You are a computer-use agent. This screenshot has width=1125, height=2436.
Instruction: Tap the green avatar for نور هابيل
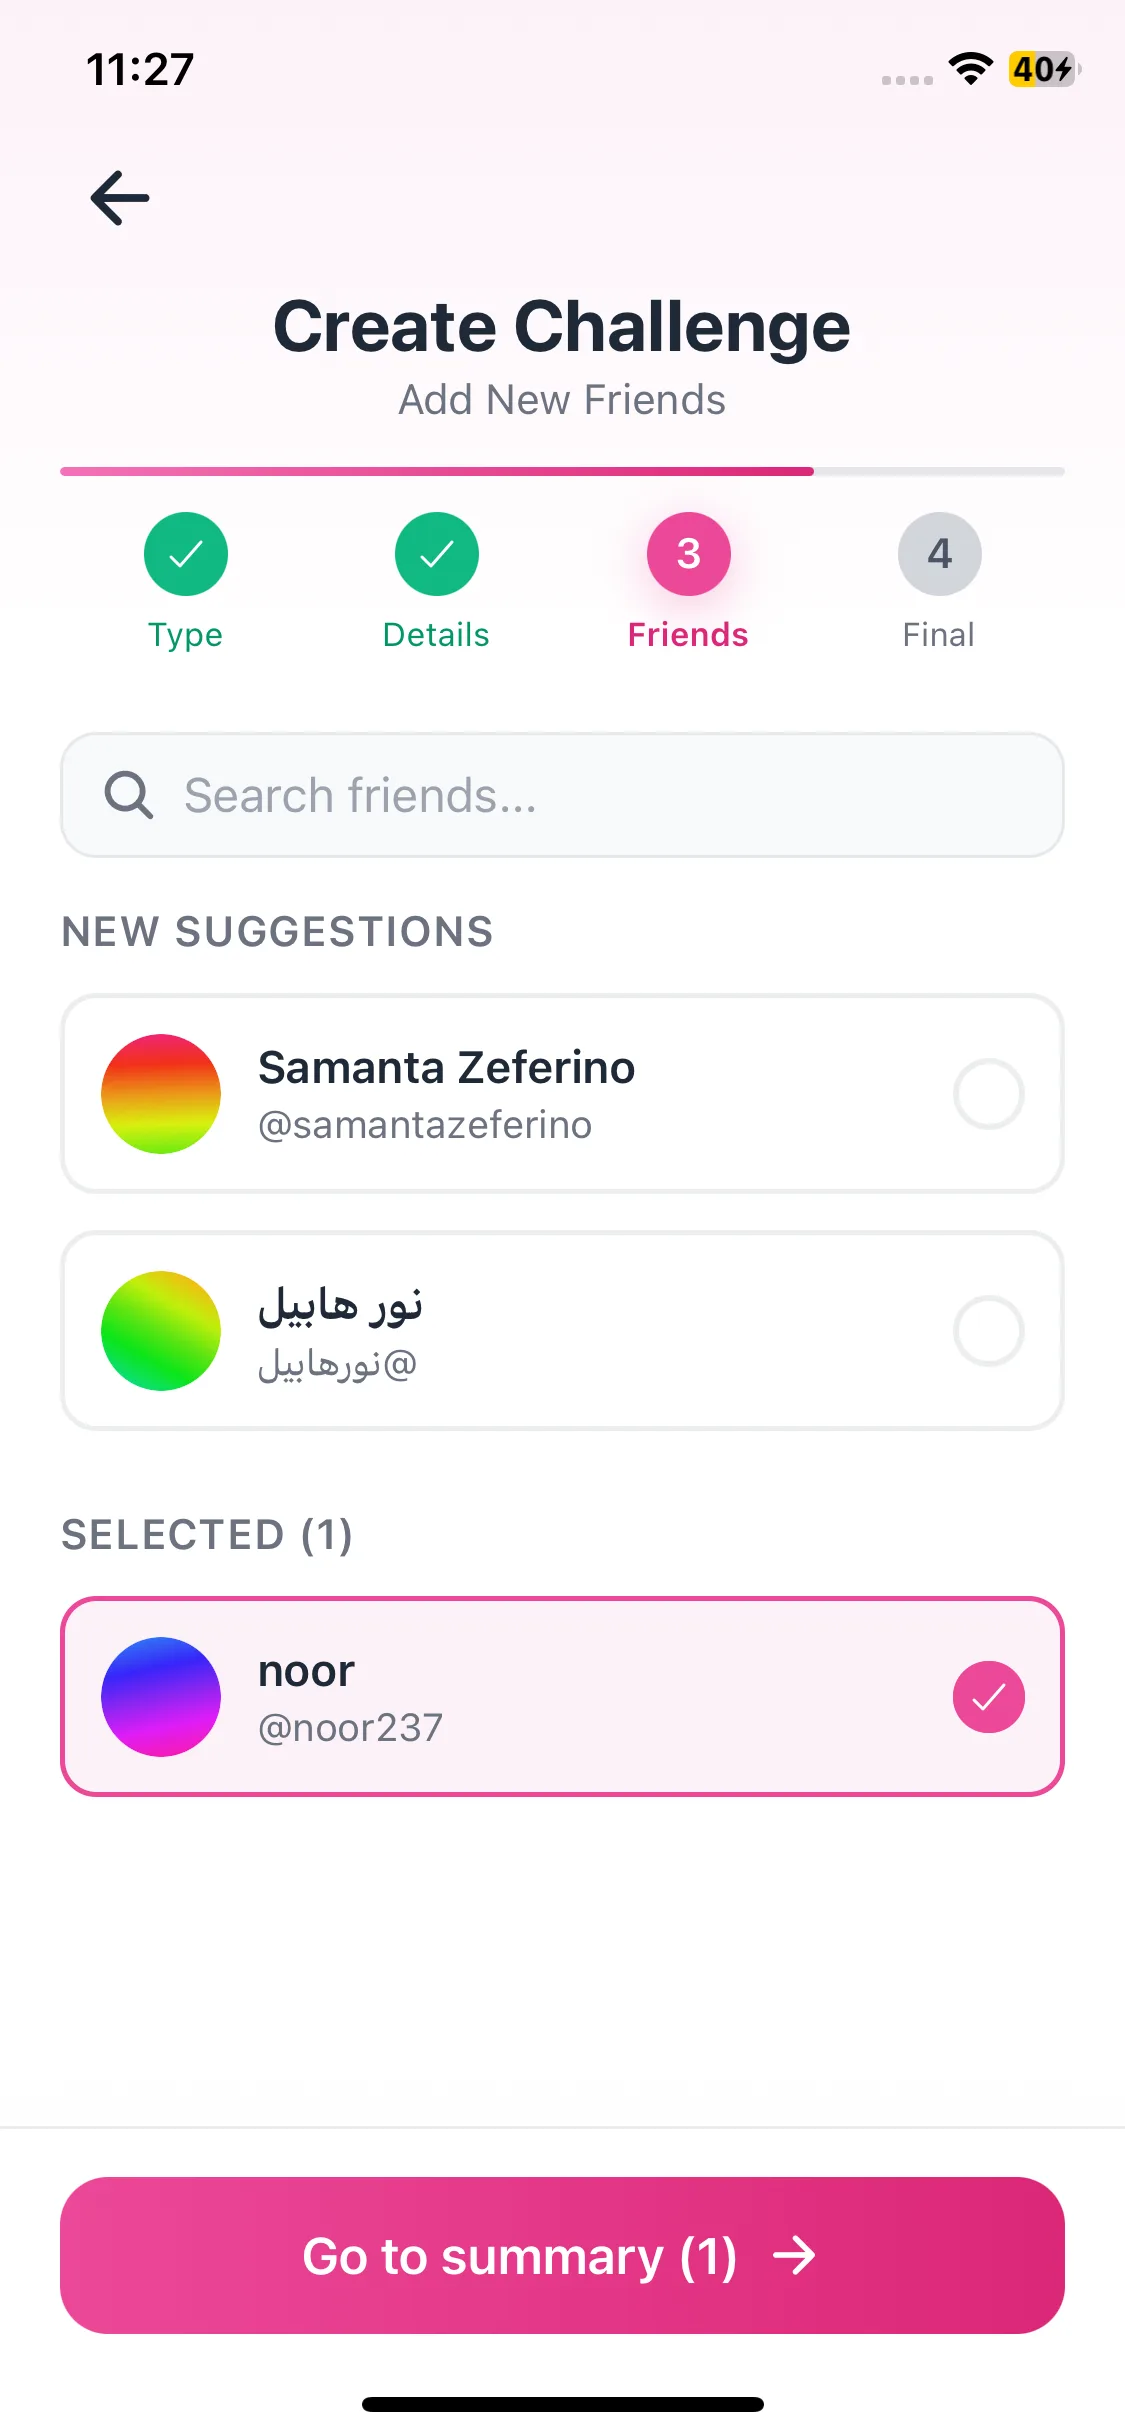[161, 1331]
